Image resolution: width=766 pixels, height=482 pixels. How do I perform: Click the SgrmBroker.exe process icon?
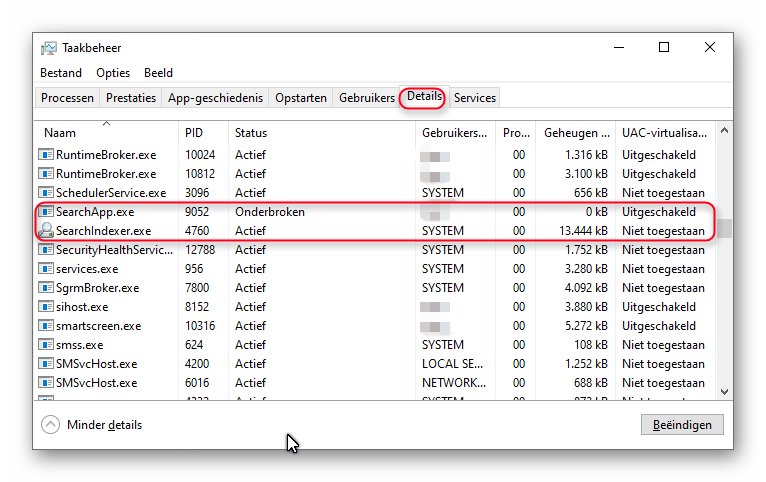(46, 288)
